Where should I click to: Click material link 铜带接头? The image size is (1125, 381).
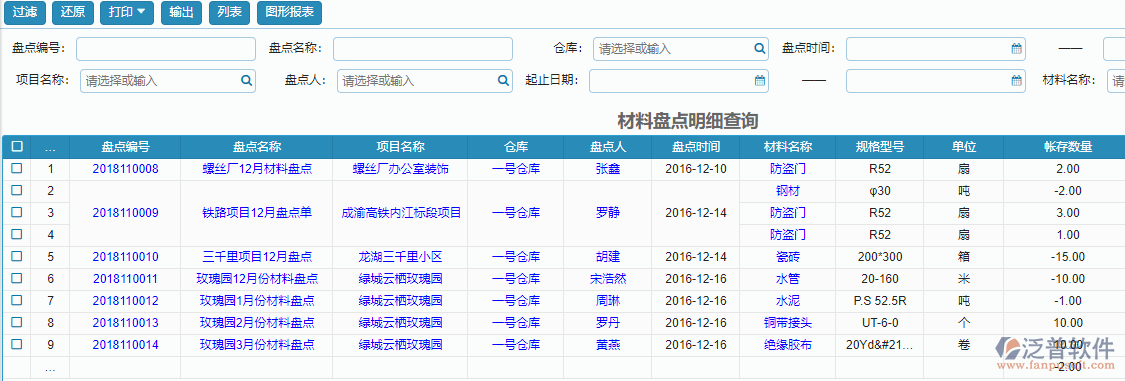787,322
